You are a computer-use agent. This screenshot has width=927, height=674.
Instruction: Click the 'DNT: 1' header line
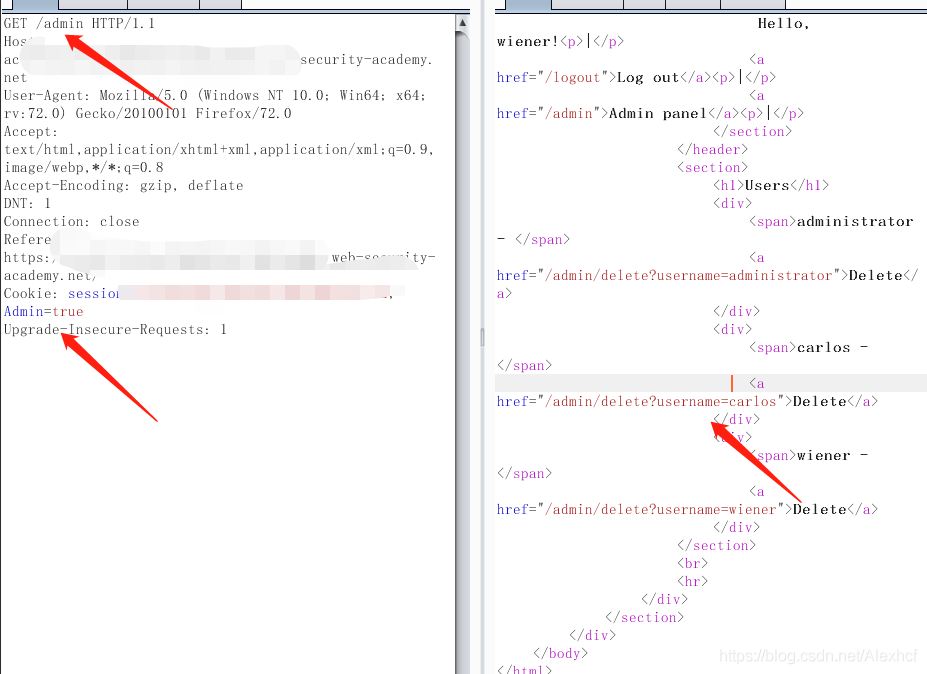click(x=27, y=203)
